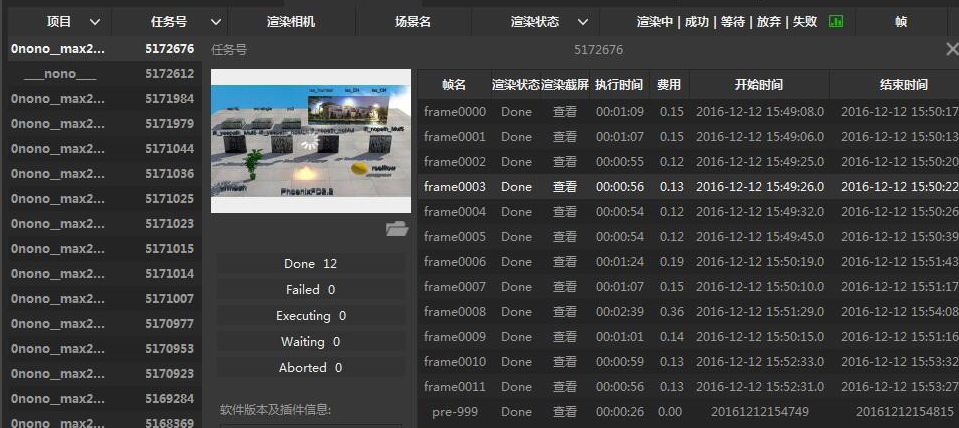Click the 渲染相机 column header
Screen dimensions: 959x428
pyautogui.click(x=291, y=21)
